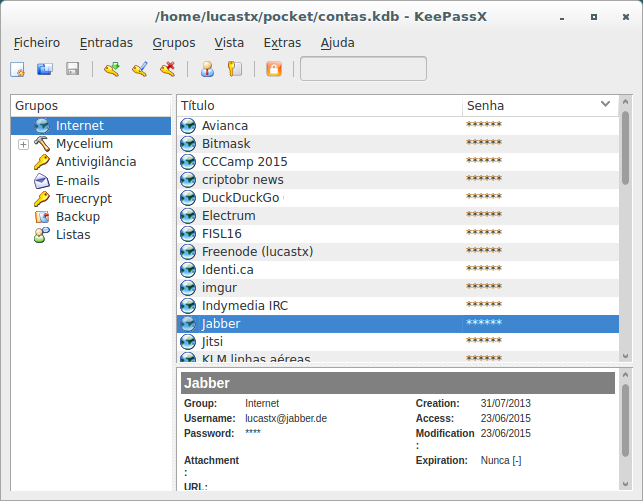
Task: Select the Identi.ca entry
Action: coord(398,270)
